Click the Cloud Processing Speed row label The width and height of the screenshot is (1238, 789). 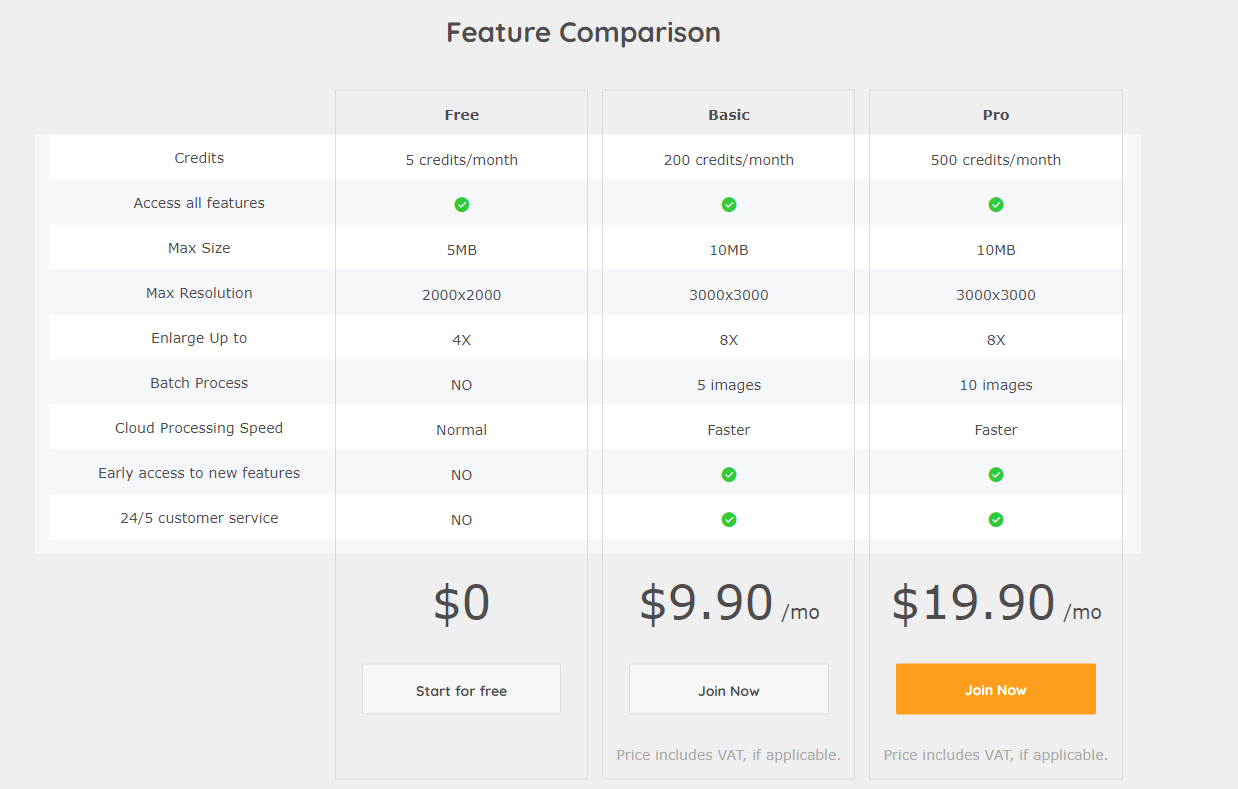(199, 428)
